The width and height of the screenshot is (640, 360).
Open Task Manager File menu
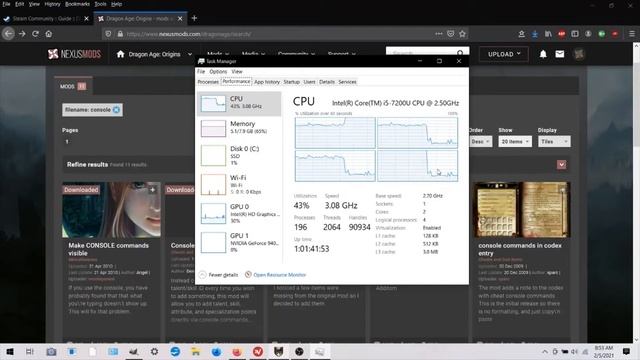201,71
